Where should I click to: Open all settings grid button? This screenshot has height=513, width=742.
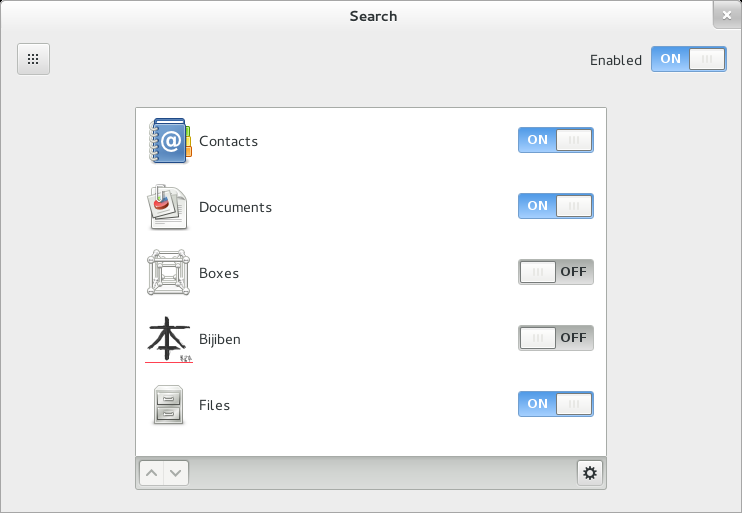pyautogui.click(x=33, y=59)
